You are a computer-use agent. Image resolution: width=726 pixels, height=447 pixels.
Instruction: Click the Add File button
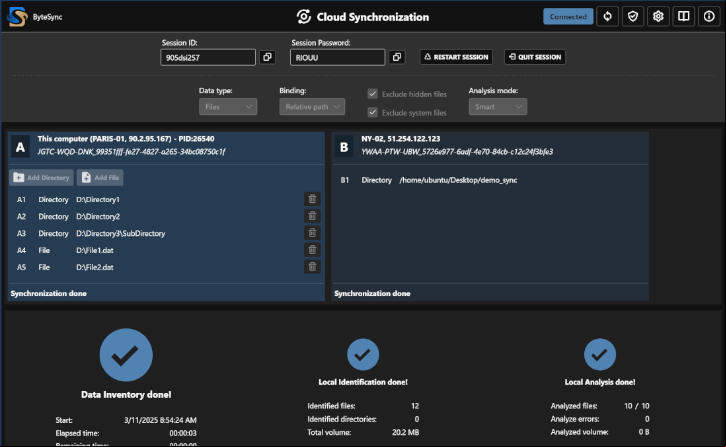(x=100, y=177)
